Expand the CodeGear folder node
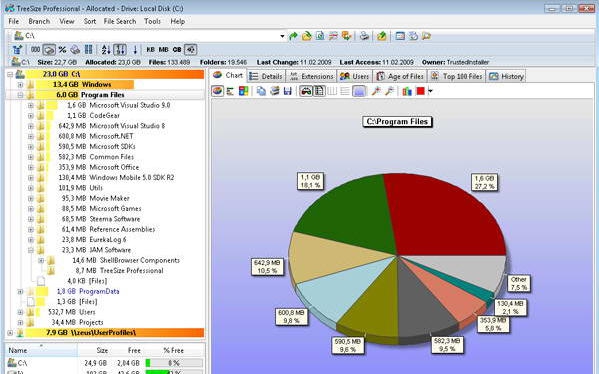Viewport: 599px width, 374px height. click(31, 115)
